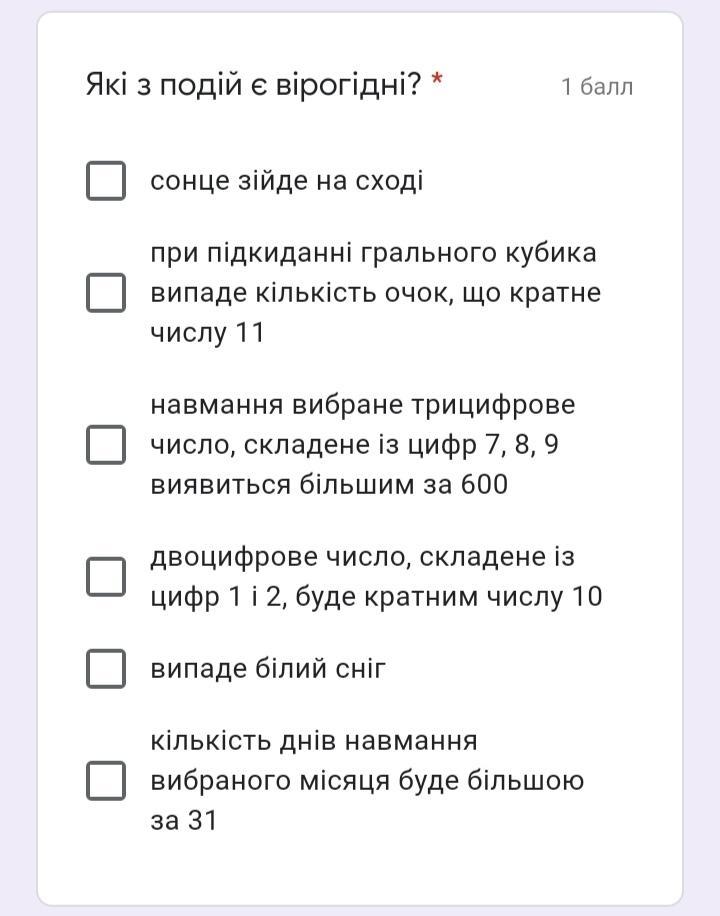The width and height of the screenshot is (720, 916).
Task: Click the line 'вибраного місяця буде більшою'
Action: [367, 780]
